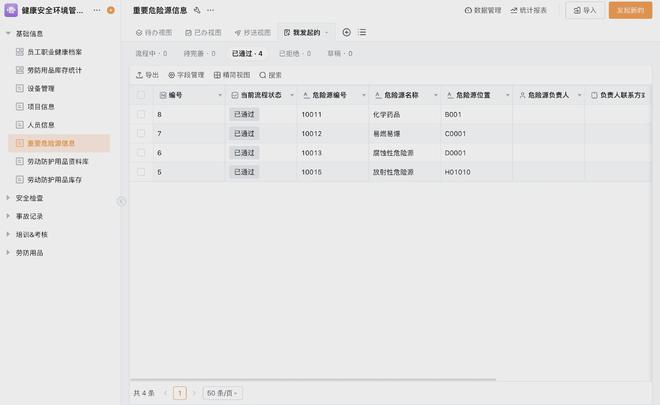The width and height of the screenshot is (660, 405).
Task: Open the 编号 column dropdown arrow
Action: point(220,95)
